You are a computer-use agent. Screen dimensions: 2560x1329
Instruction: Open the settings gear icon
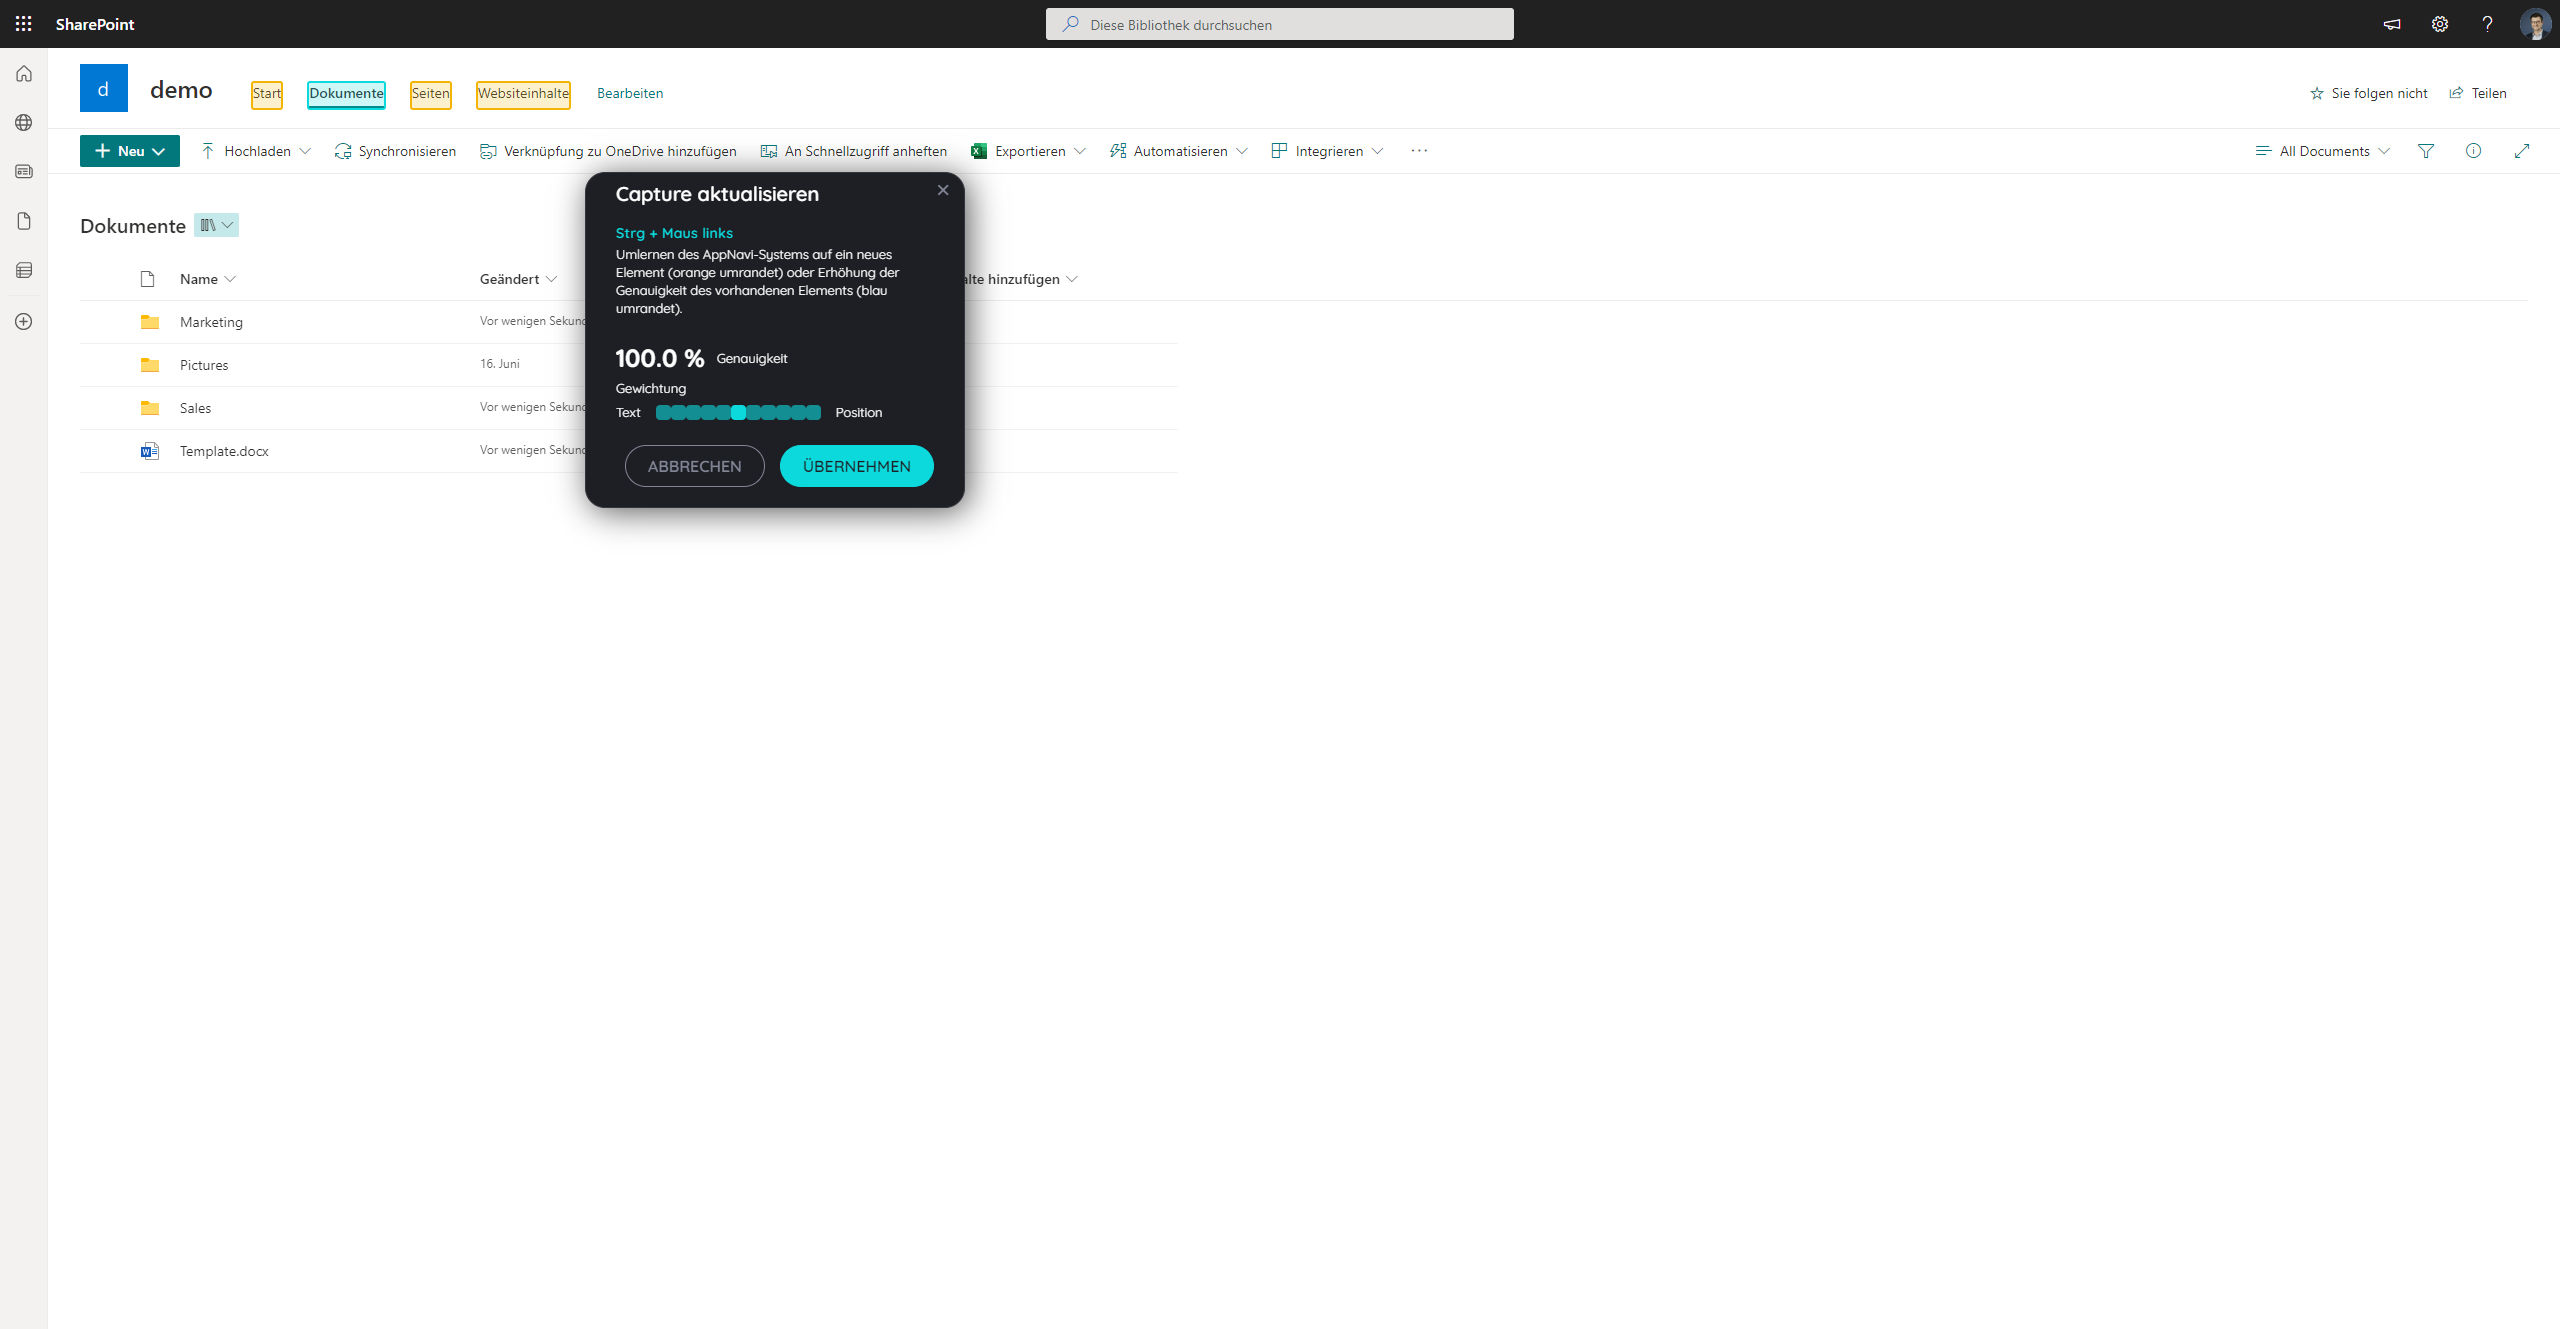[x=2440, y=24]
